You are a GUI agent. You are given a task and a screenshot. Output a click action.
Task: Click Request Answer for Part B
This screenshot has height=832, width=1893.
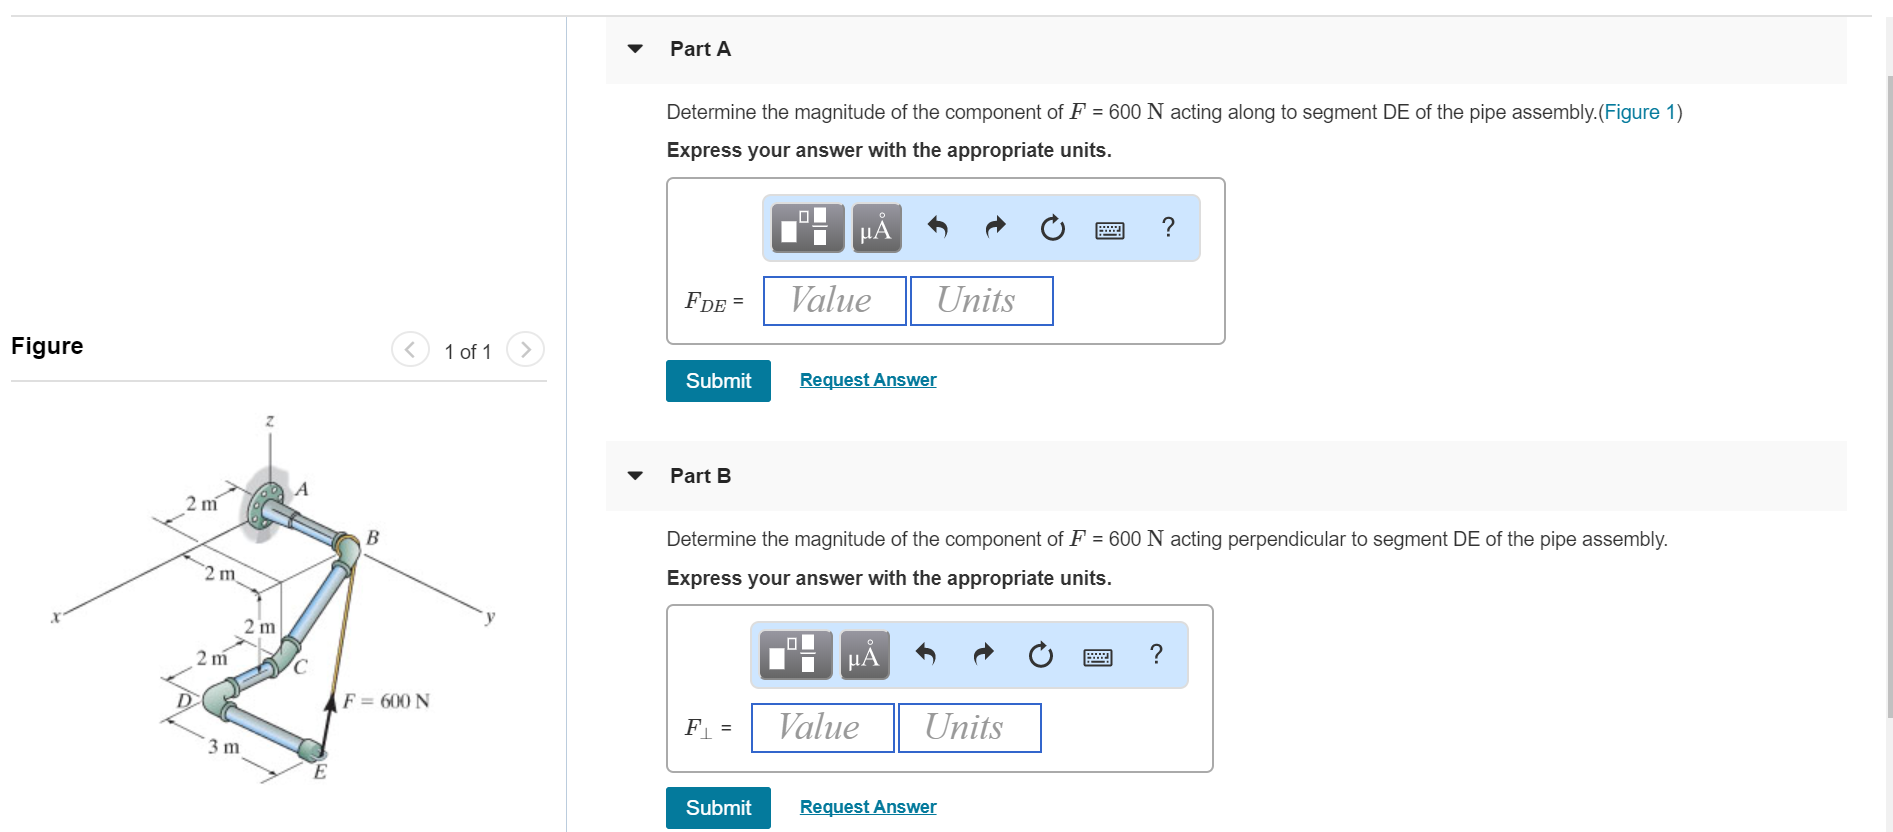[x=867, y=806]
